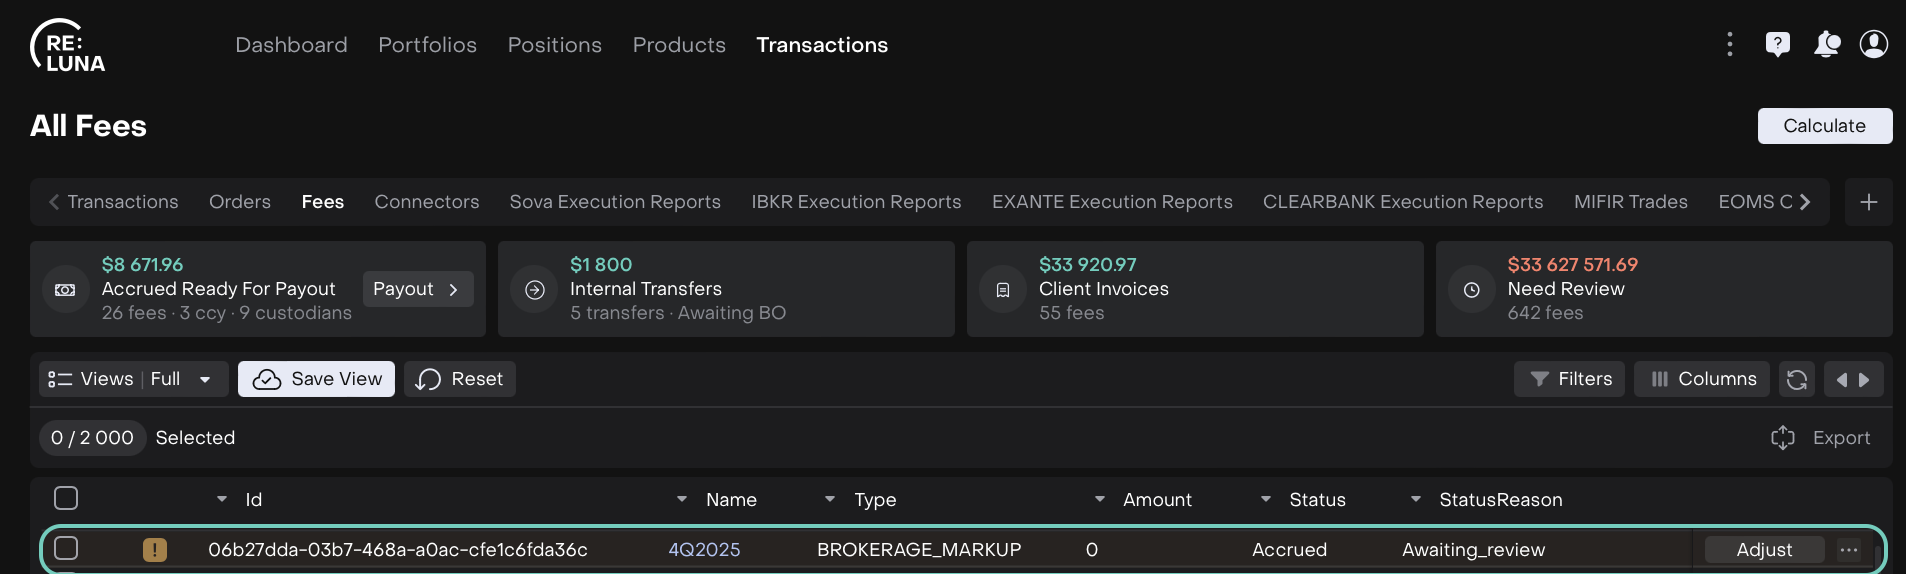1906x574 pixels.
Task: Click the refresh table icon
Action: point(1796,379)
